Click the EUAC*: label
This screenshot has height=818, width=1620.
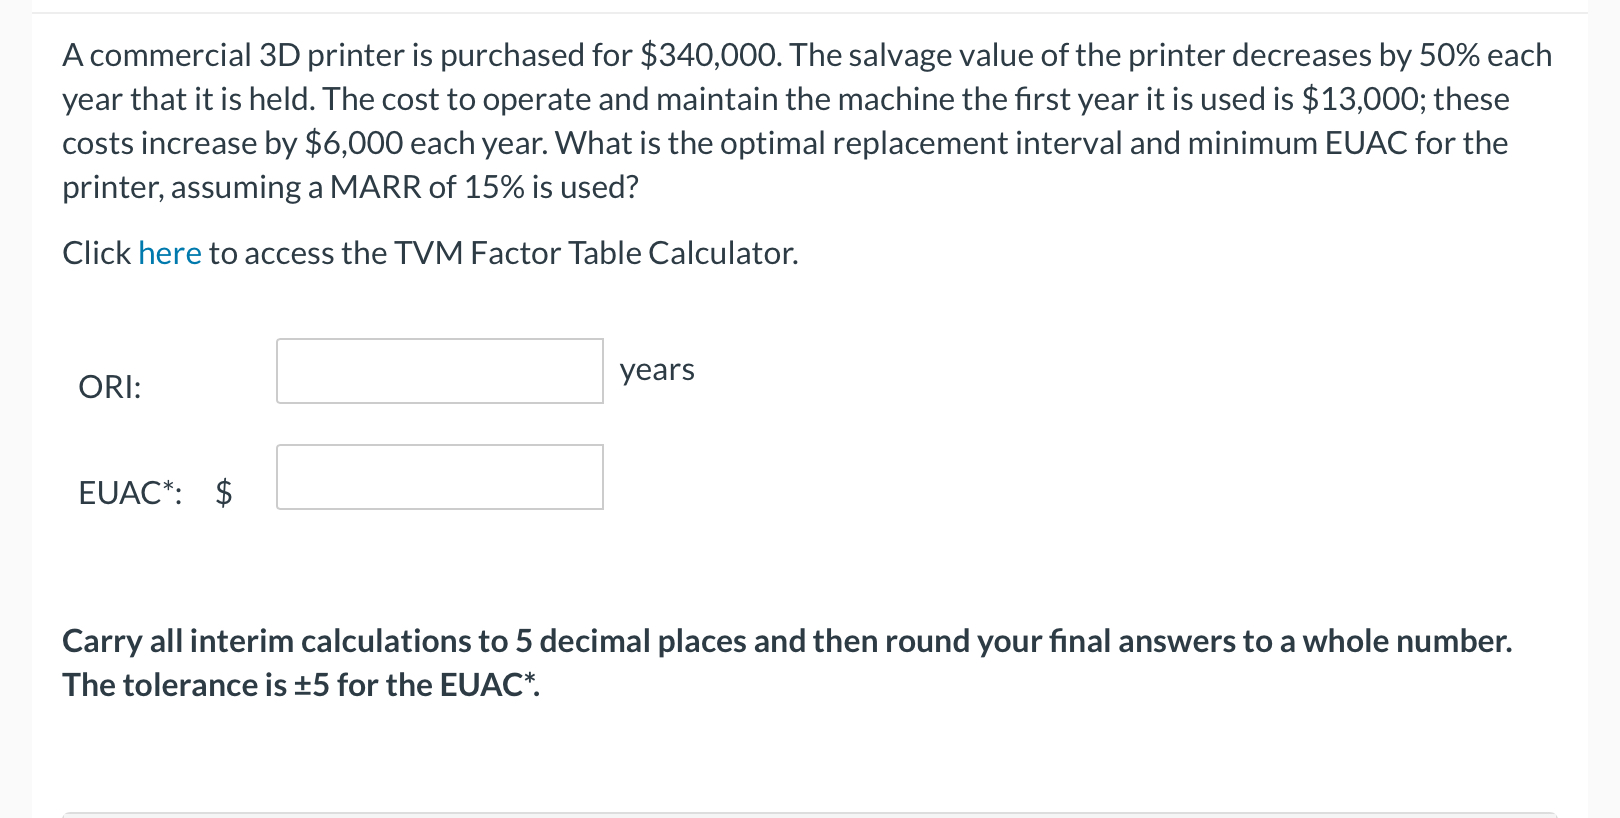pyautogui.click(x=130, y=492)
